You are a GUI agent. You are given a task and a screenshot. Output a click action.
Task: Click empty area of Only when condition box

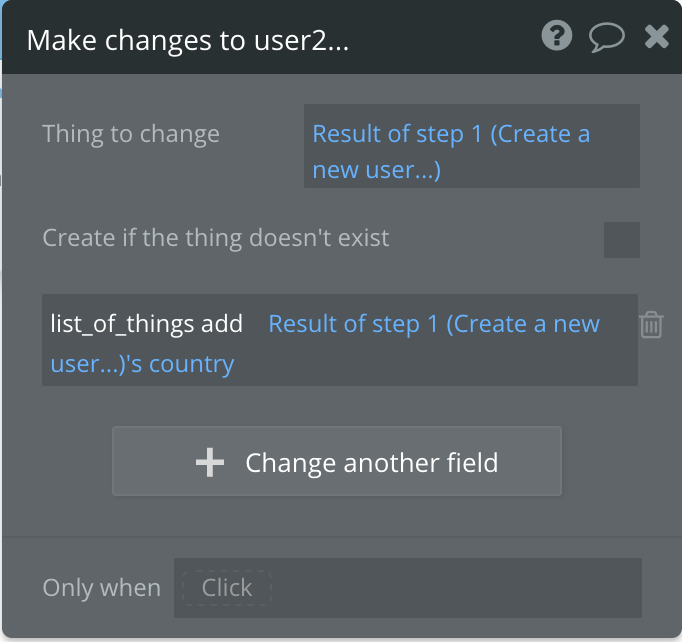point(450,587)
